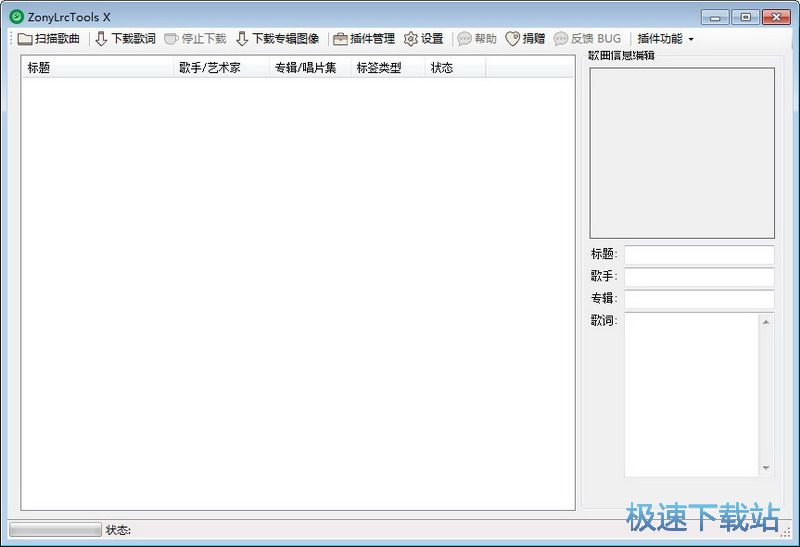Screen dimensions: 800x547
Task: Open Plugin Management (插件管理) briefcase icon
Action: pos(340,39)
